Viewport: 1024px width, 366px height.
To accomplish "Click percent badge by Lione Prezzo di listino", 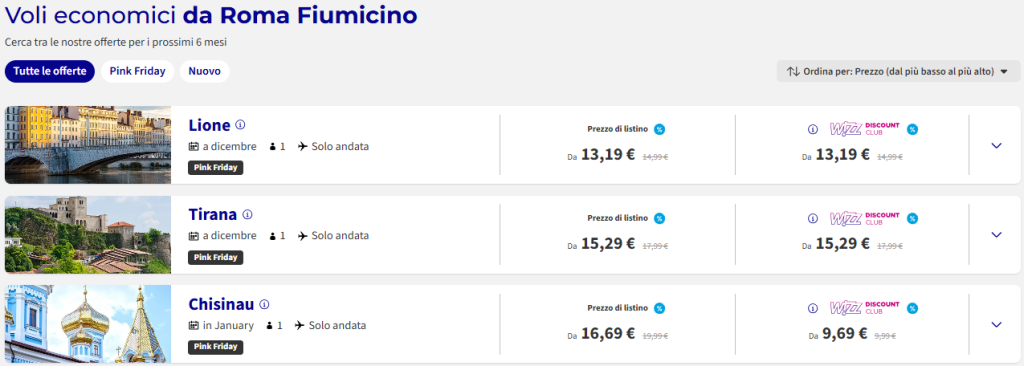I will click(x=660, y=129).
